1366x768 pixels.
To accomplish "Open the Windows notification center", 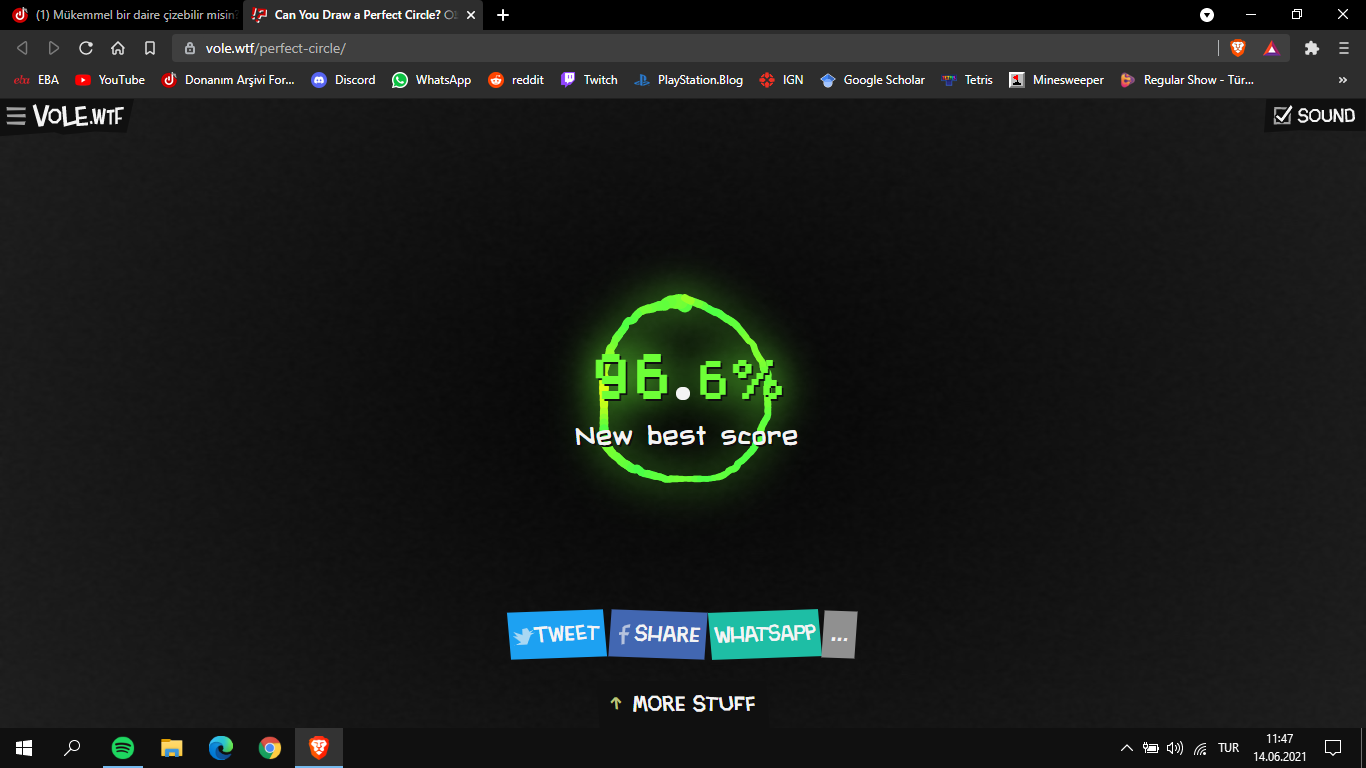I will (x=1333, y=748).
